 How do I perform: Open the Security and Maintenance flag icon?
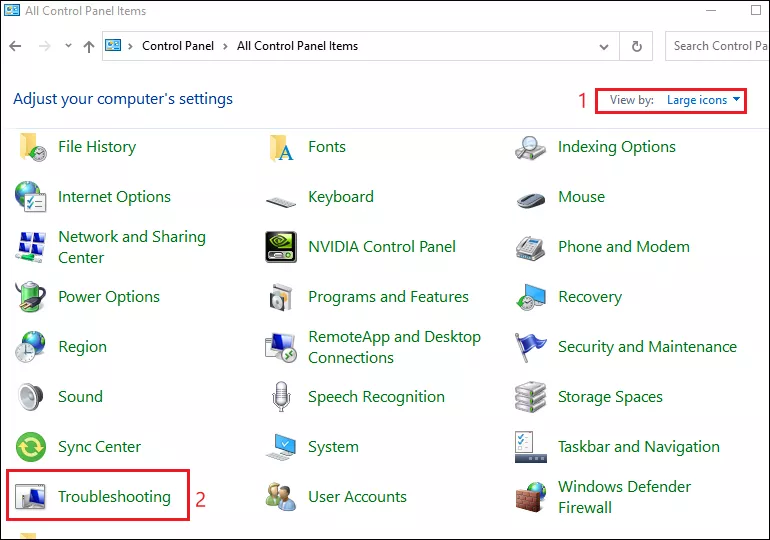(x=530, y=347)
